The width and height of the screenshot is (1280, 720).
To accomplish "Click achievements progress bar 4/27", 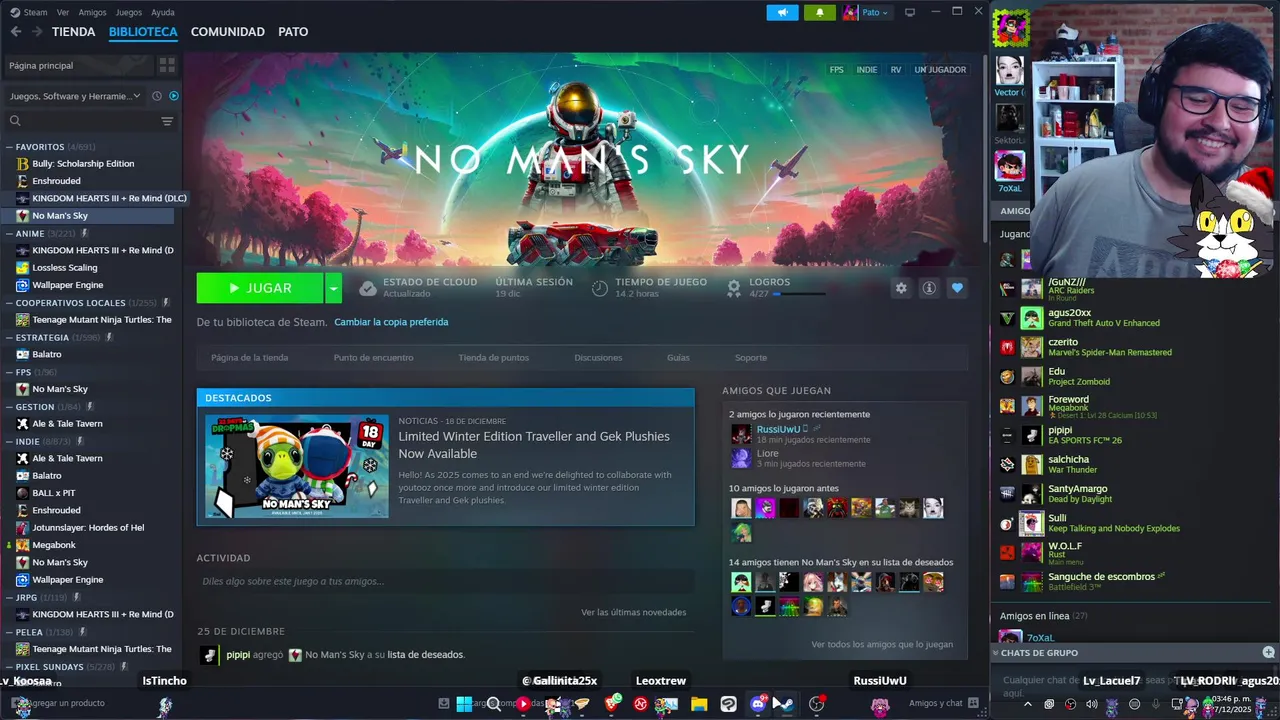I will 799,294.
